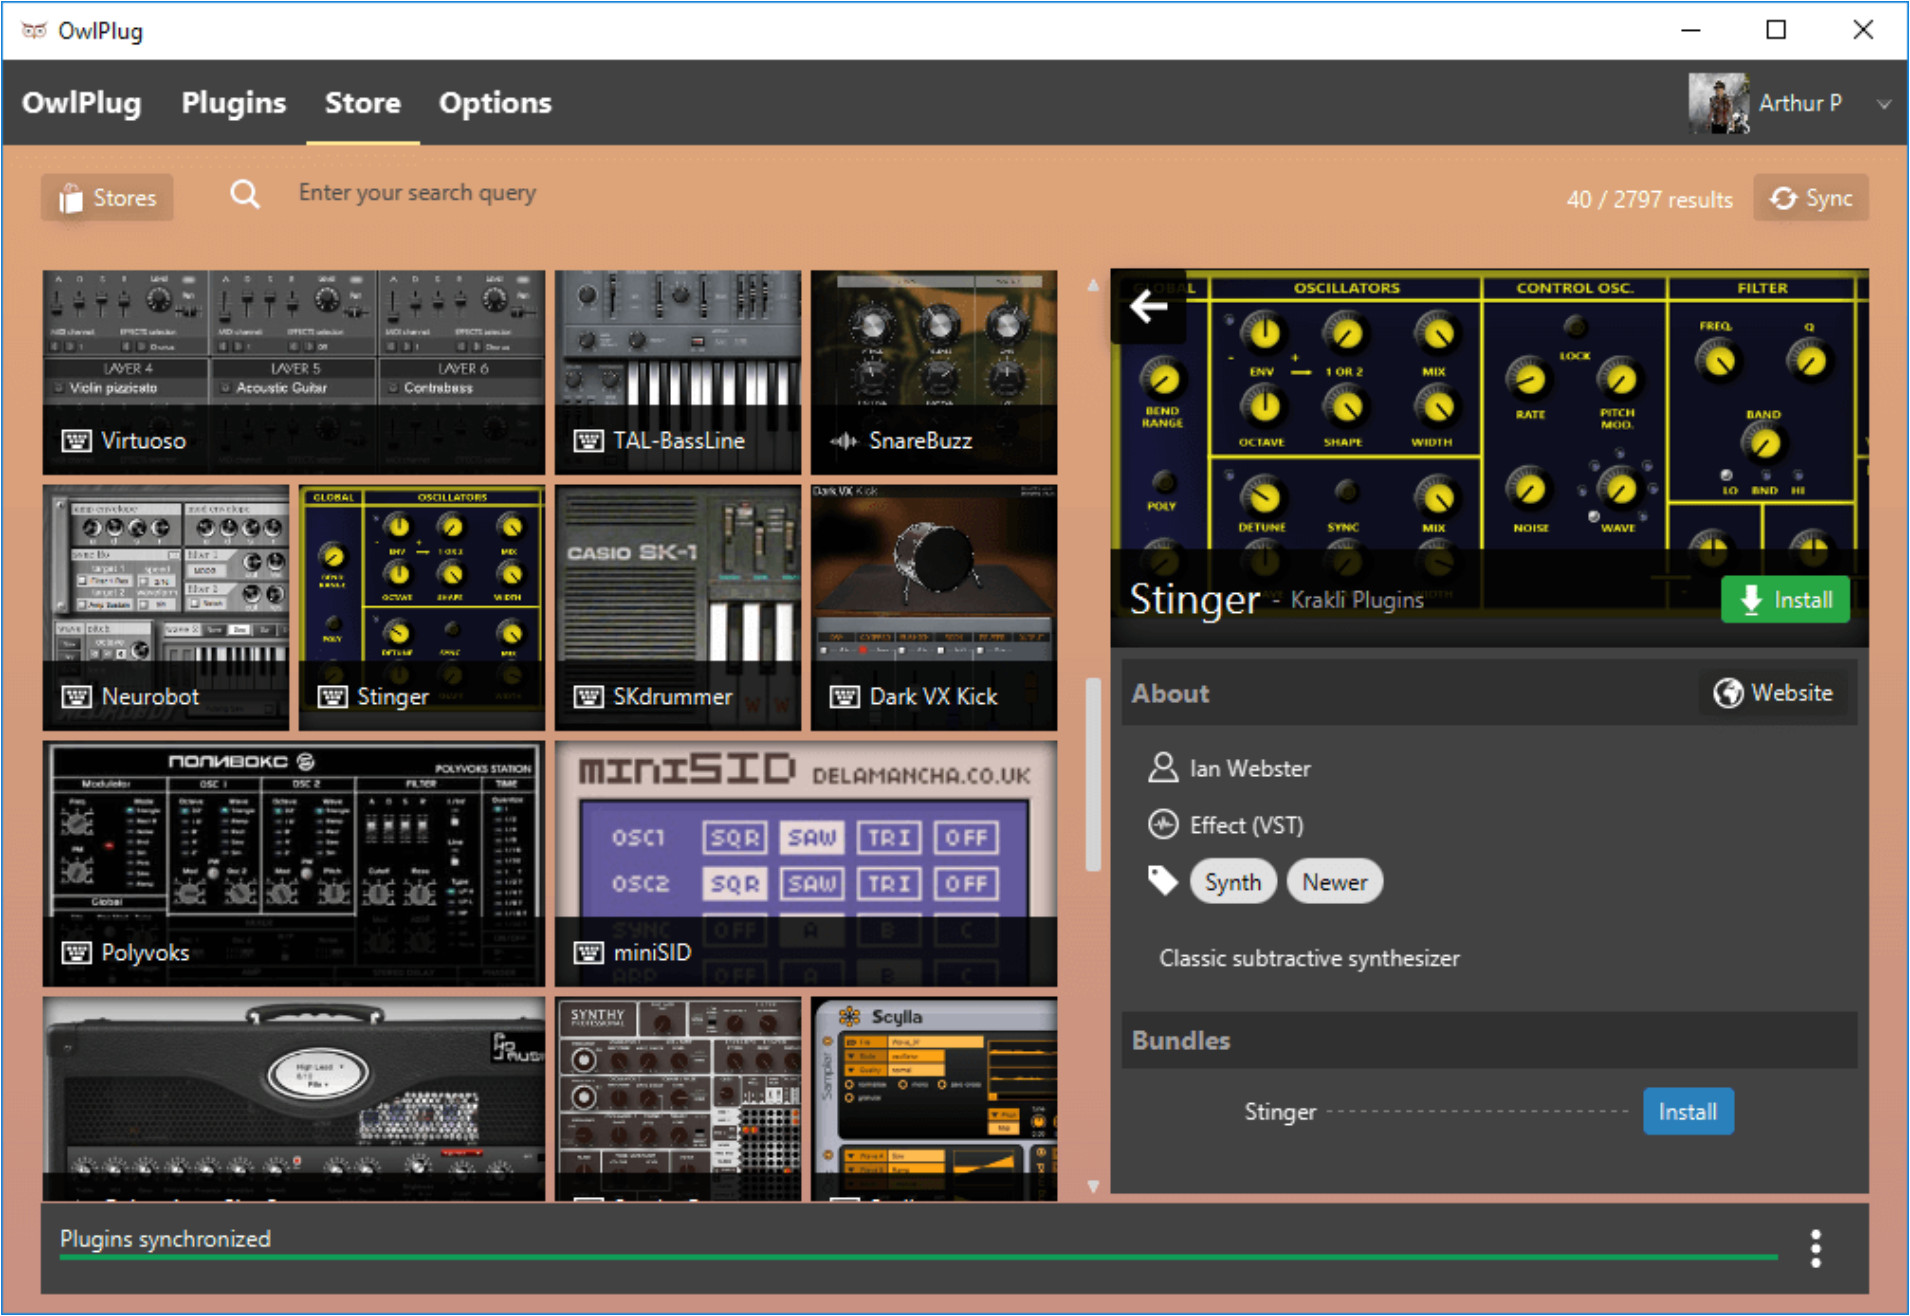1910x1316 pixels.
Task: Click the keyboard icon beside Neurobot
Action: coord(77,697)
